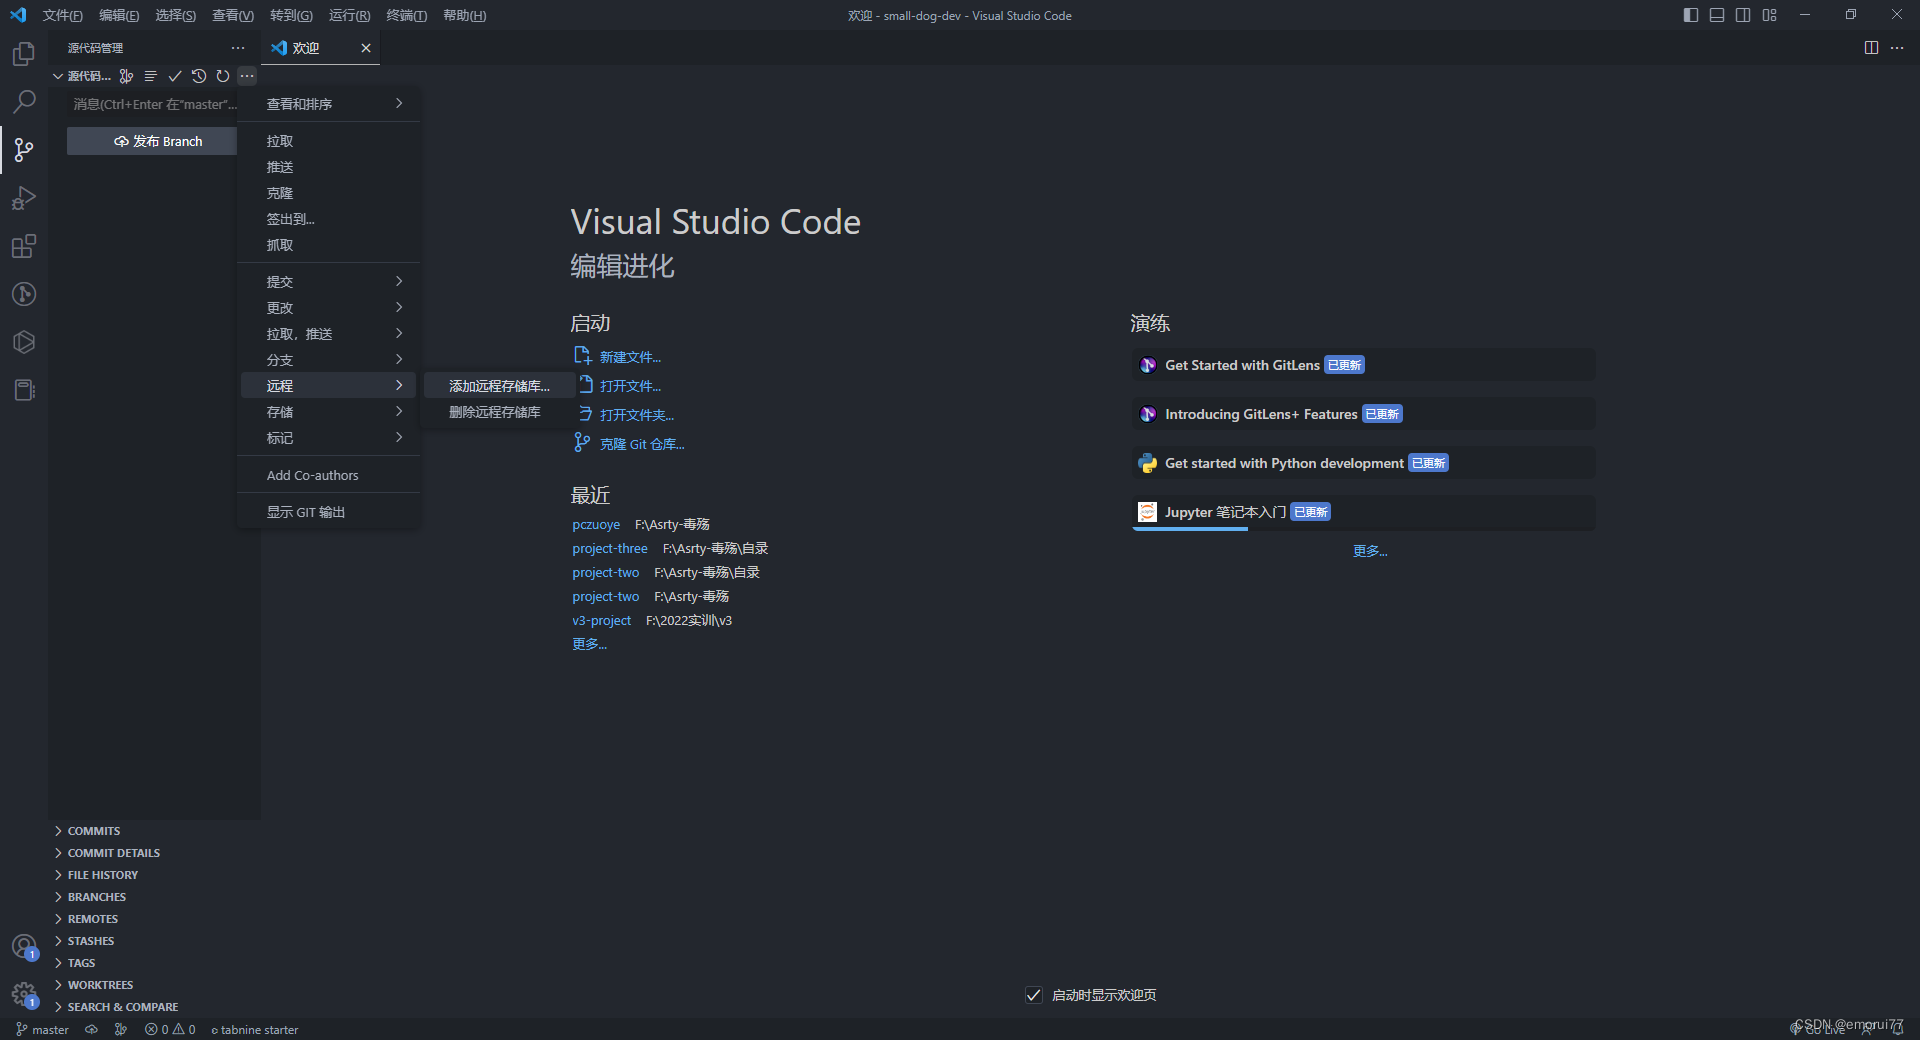The width and height of the screenshot is (1920, 1040).
Task: Collapse the 源代码 repository section chevron
Action: [58, 76]
